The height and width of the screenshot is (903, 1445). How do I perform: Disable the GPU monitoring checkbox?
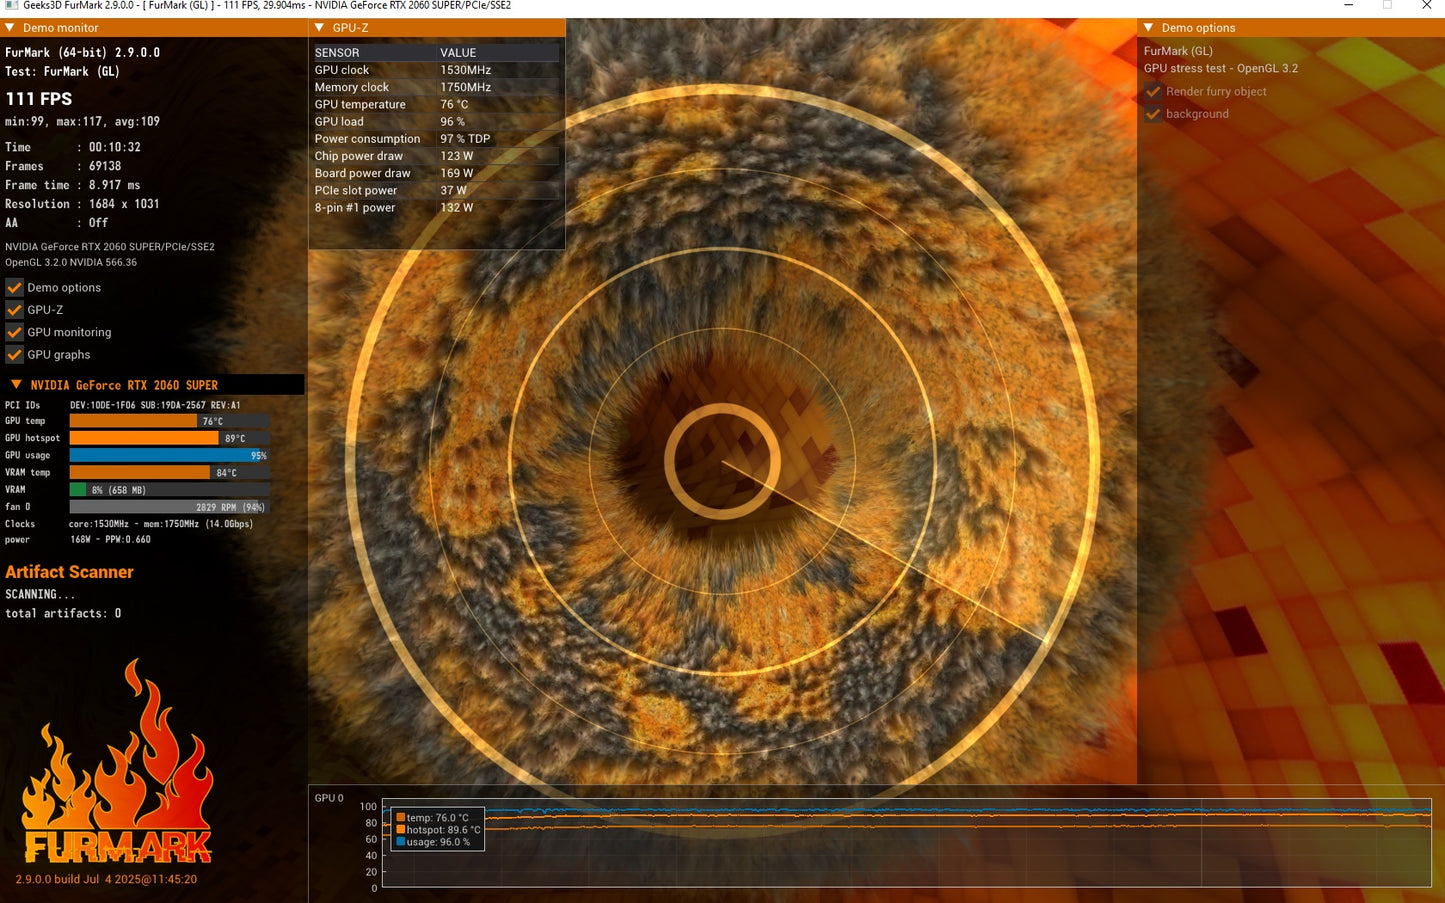(14, 332)
